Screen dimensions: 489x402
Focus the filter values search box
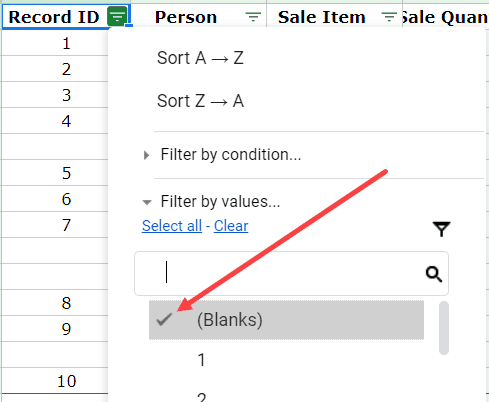(291, 273)
